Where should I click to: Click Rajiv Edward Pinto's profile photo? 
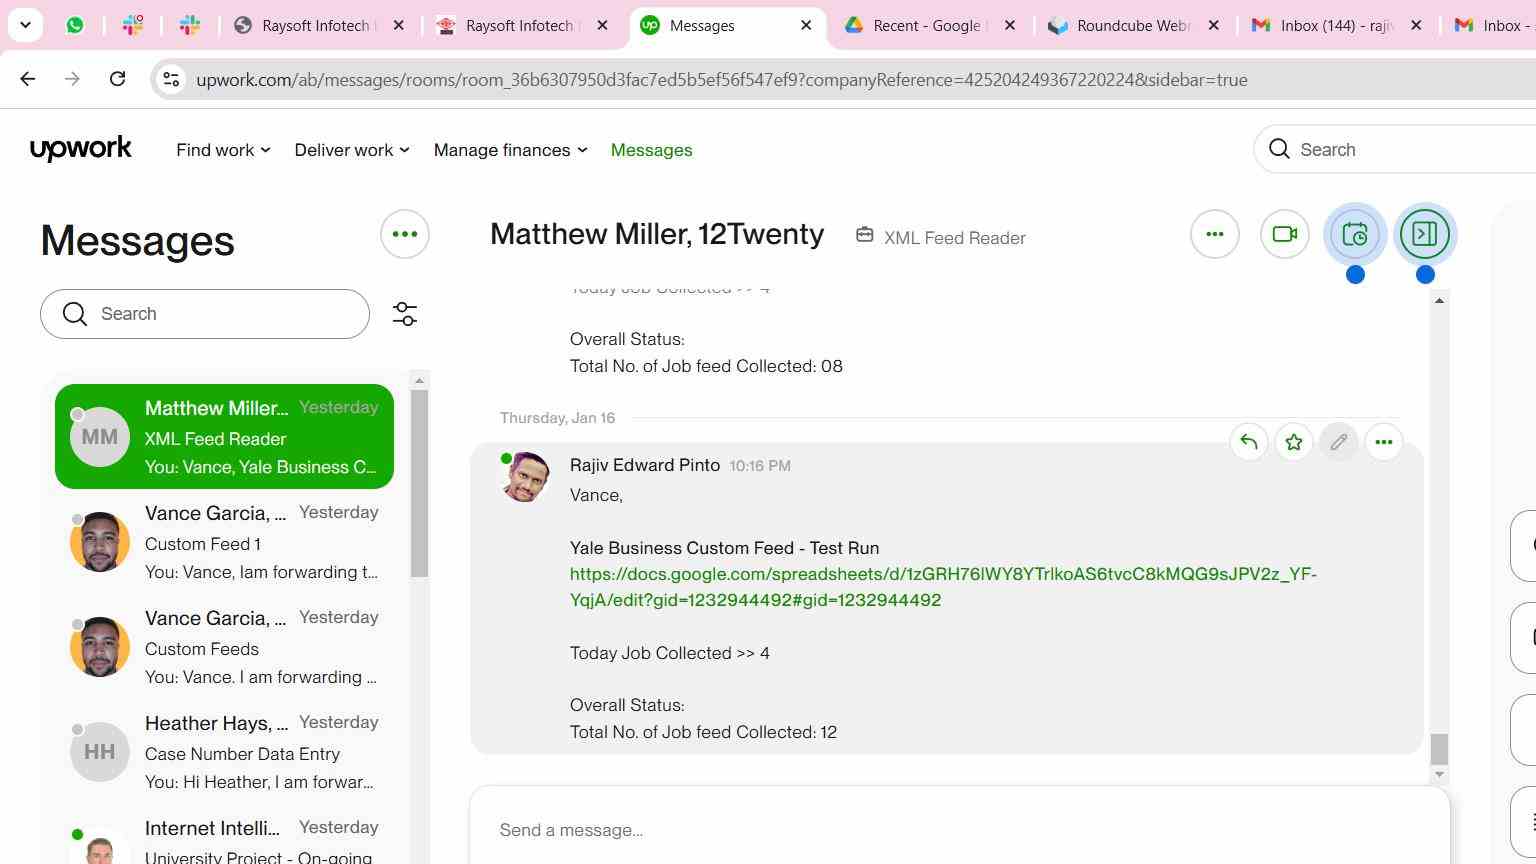(x=525, y=477)
